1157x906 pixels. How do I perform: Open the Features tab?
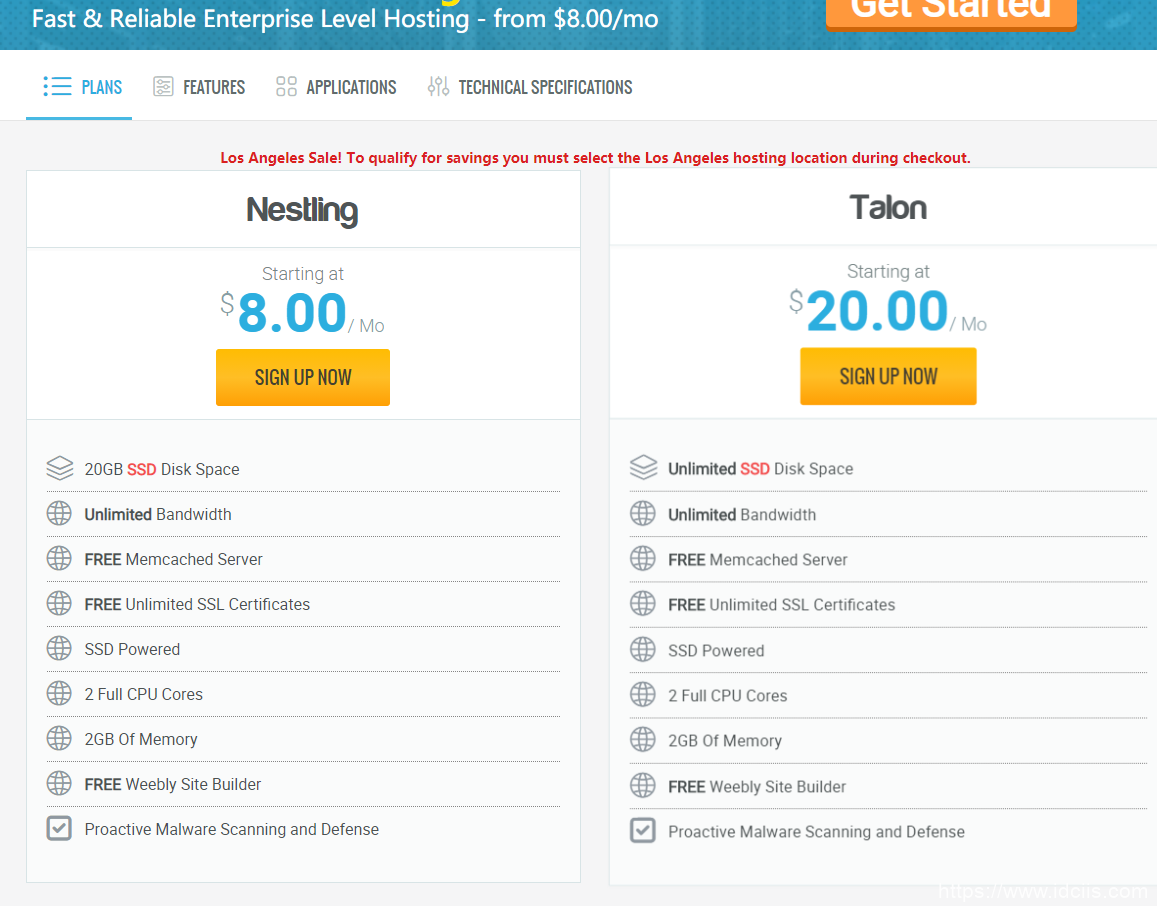coord(213,87)
